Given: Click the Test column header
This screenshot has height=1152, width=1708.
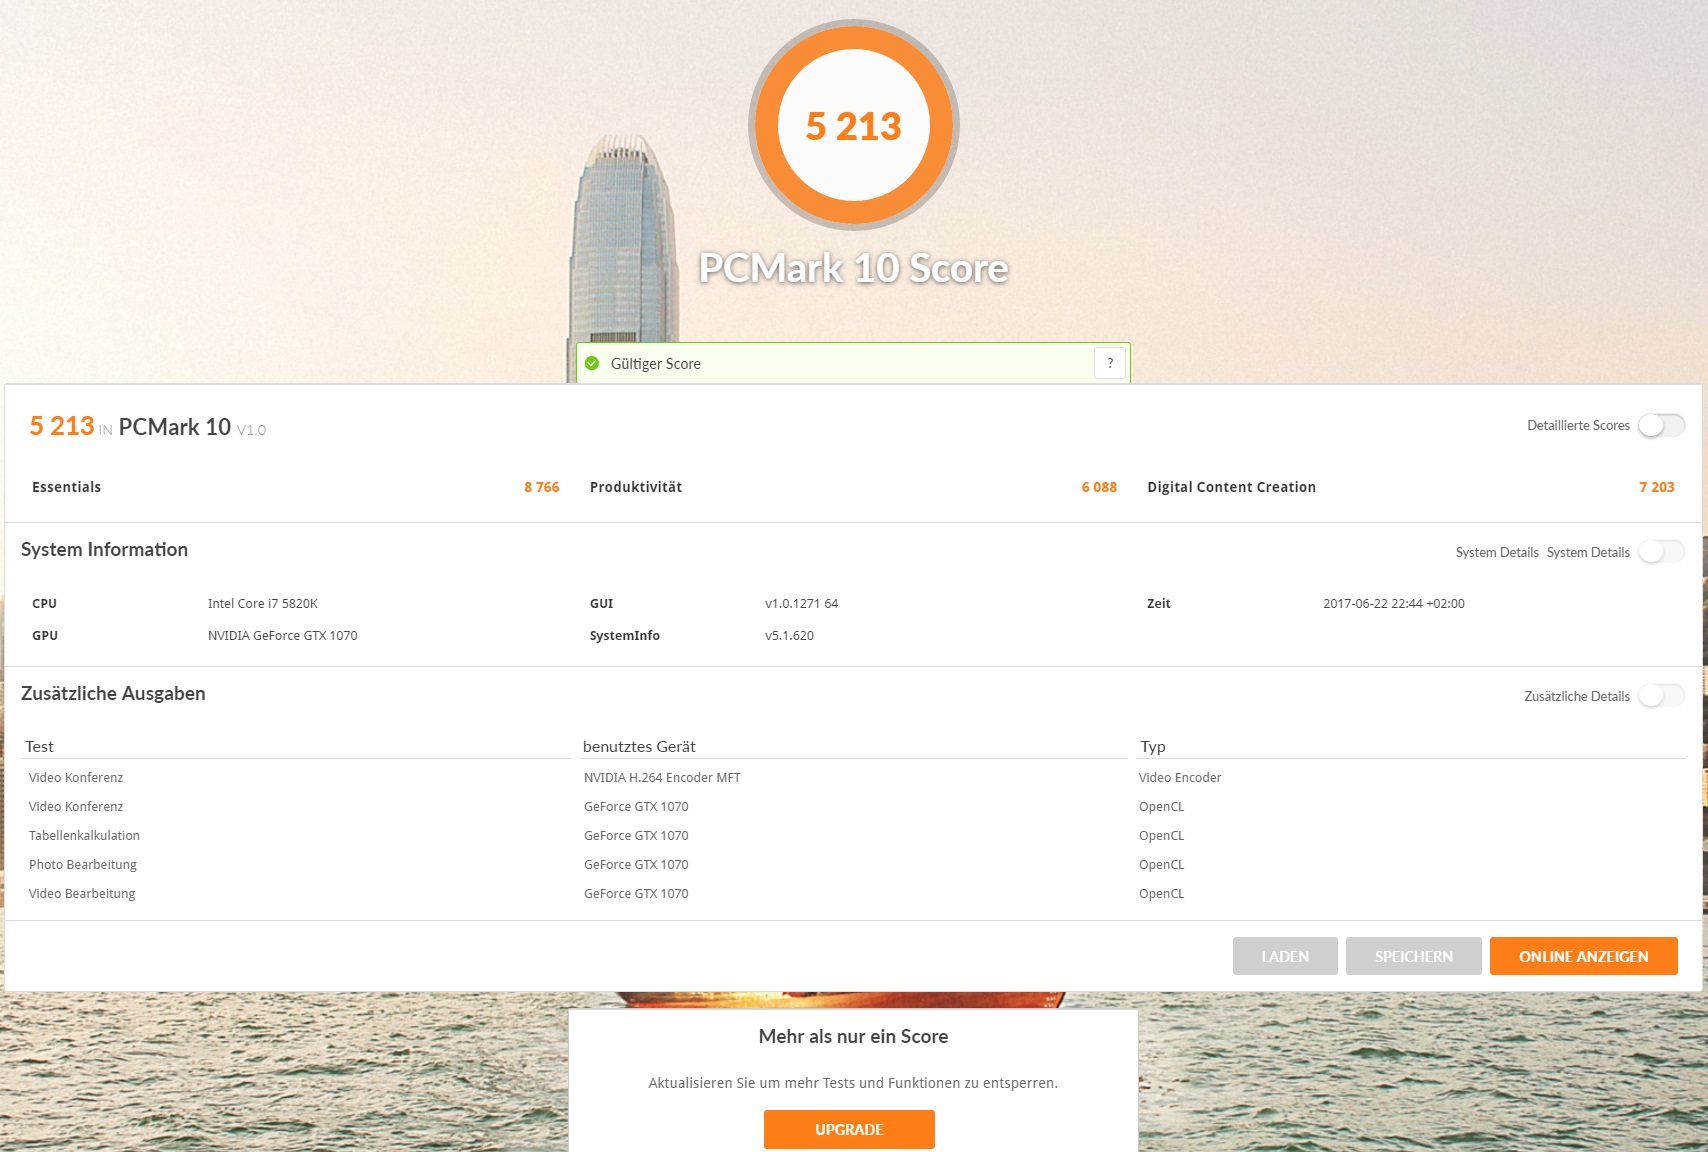Looking at the screenshot, I should click(39, 747).
